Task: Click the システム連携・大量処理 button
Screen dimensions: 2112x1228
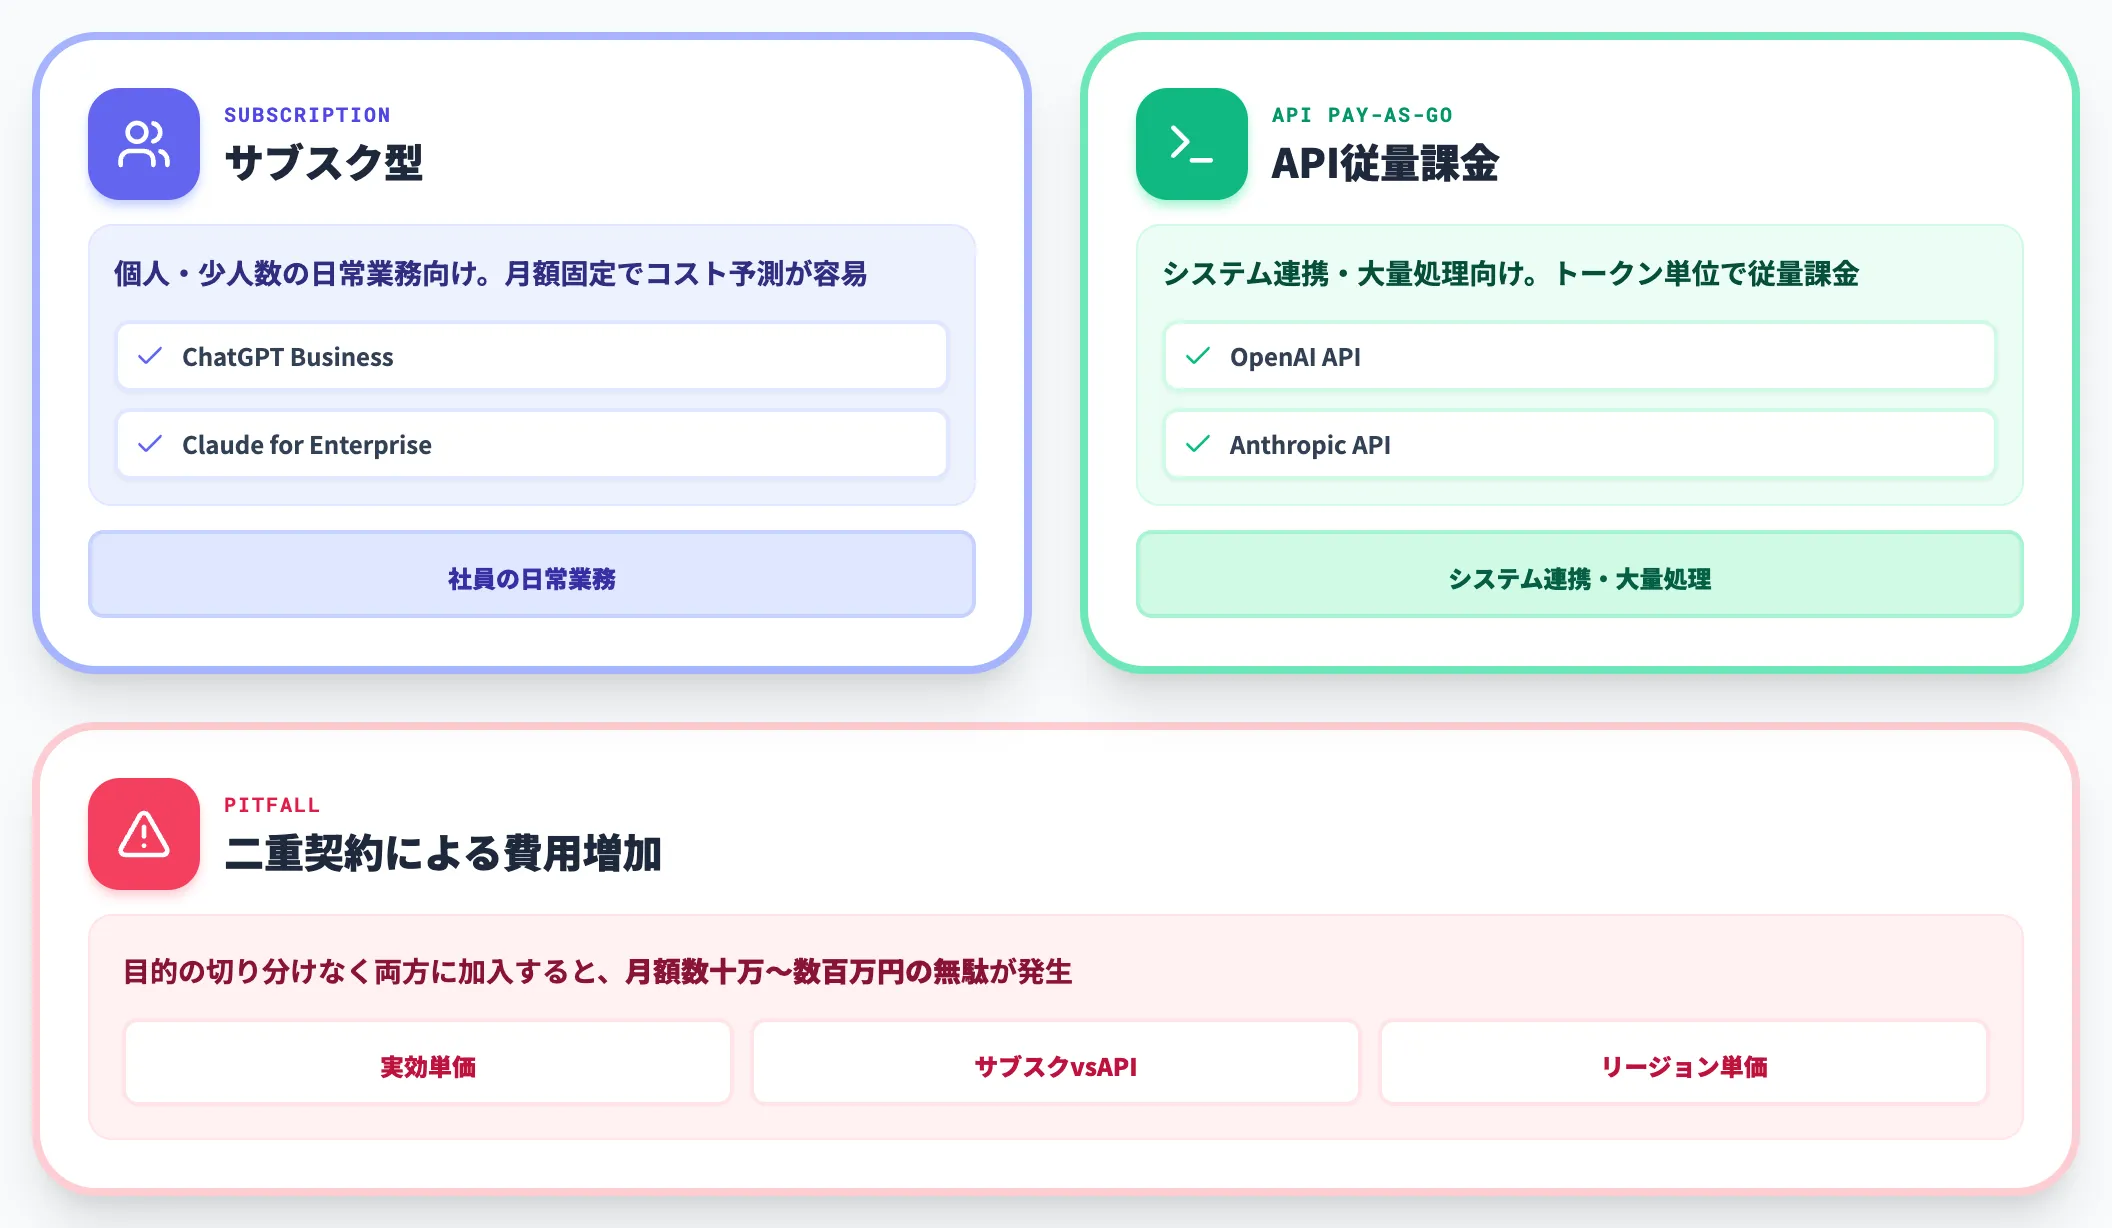Action: [x=1580, y=574]
